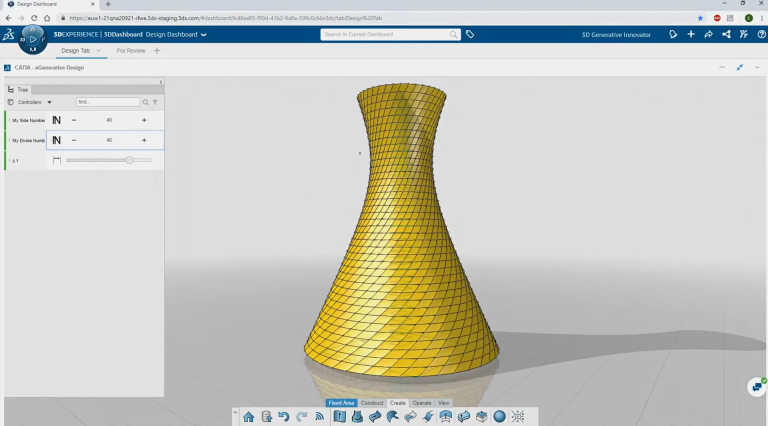The height and width of the screenshot is (426, 768).
Task: Decrease My Divide Number with minus button
Action: (74, 140)
